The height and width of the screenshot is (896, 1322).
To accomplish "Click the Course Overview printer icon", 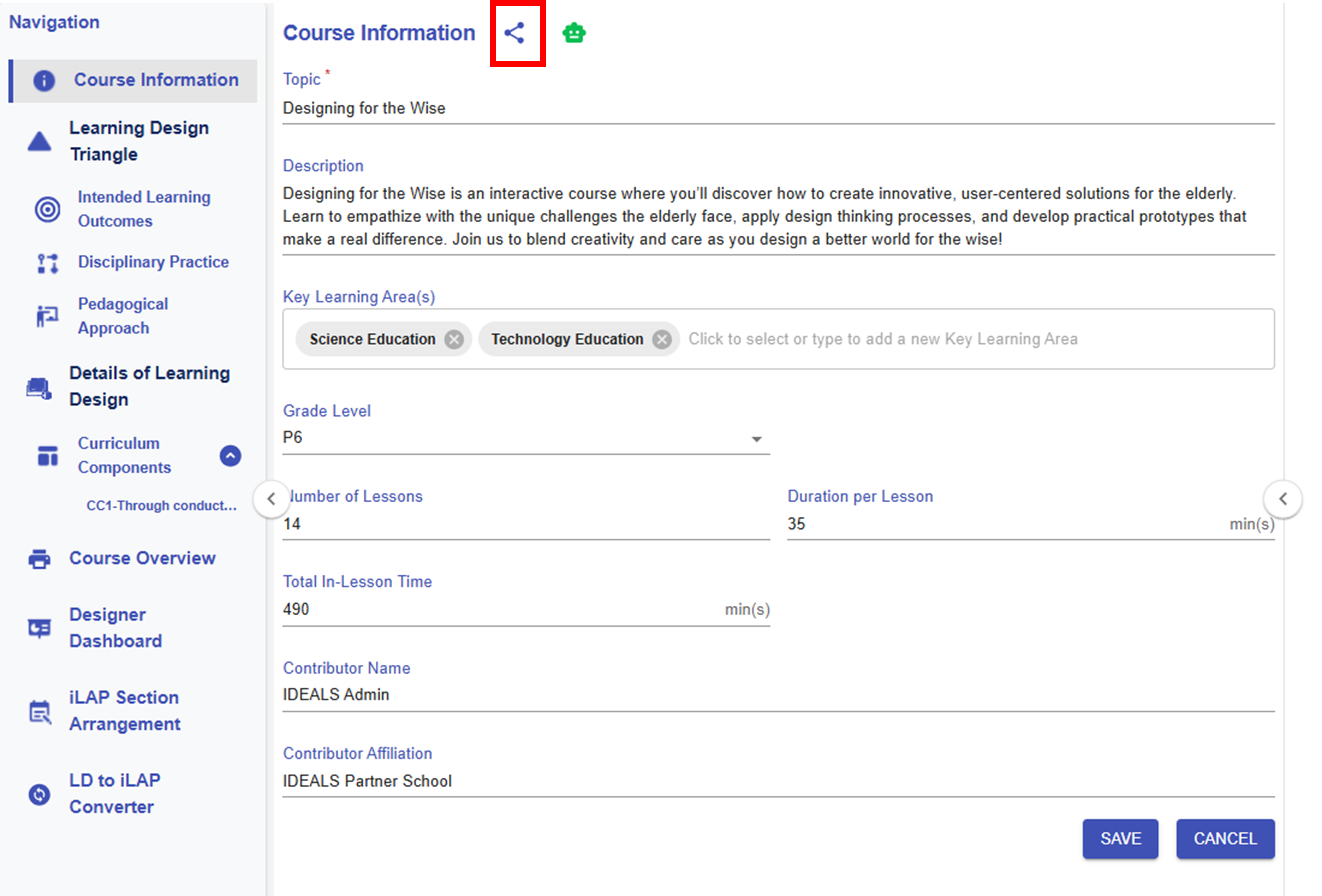I will click(x=39, y=559).
